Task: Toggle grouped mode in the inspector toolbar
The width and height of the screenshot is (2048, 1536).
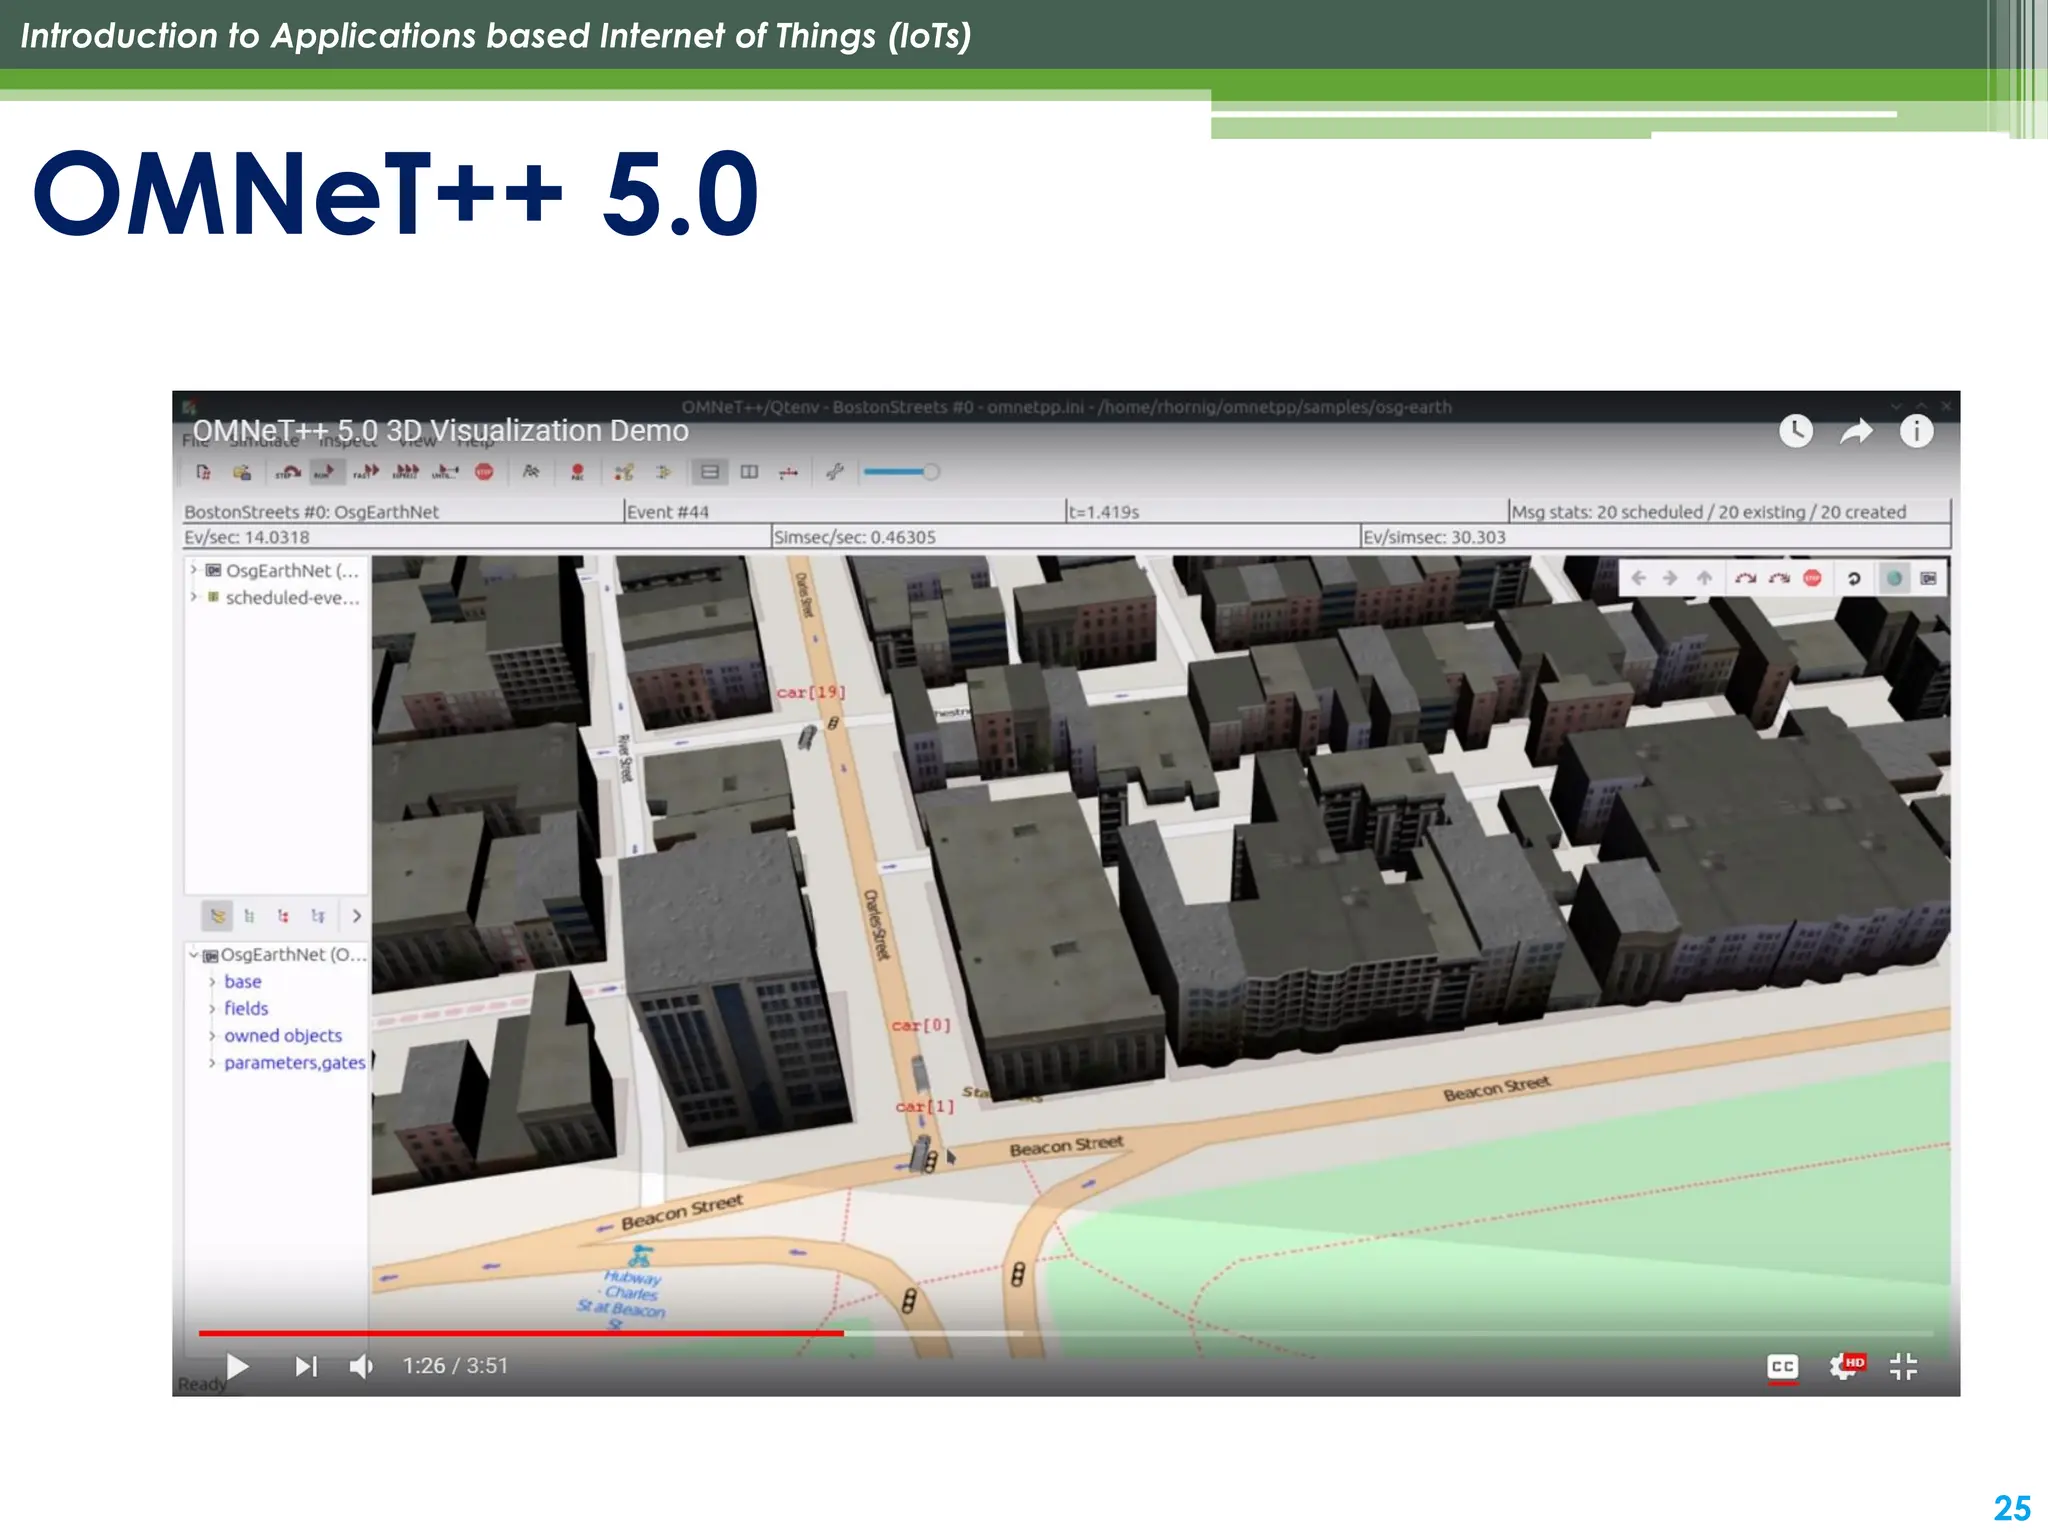Action: [x=217, y=915]
